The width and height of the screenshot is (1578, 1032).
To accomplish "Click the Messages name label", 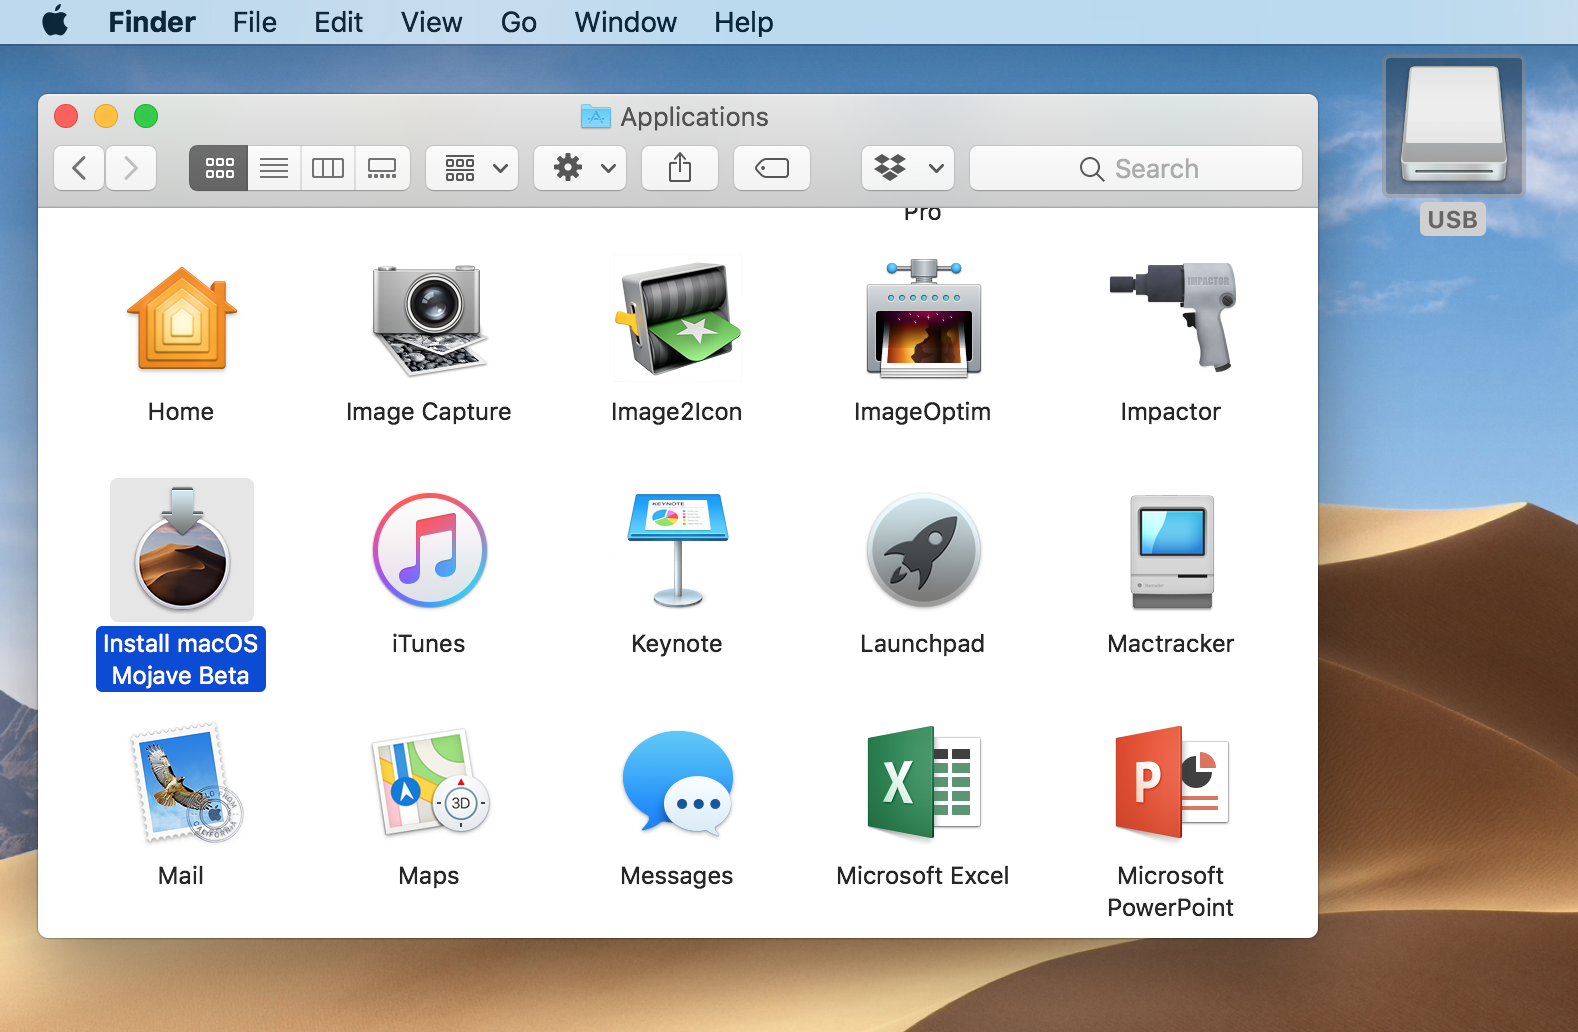I will (x=677, y=876).
